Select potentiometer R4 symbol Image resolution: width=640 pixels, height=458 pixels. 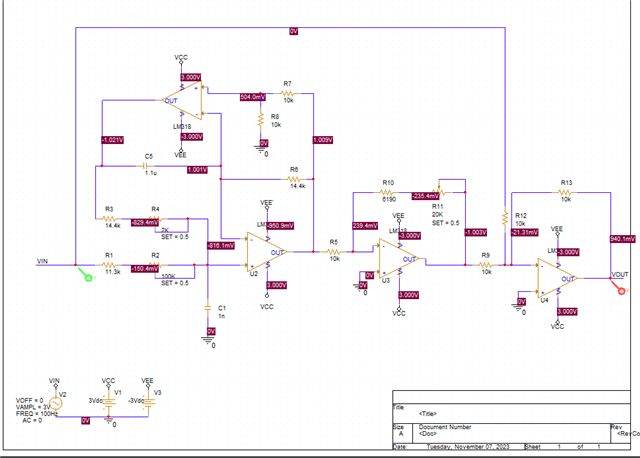coord(155,219)
